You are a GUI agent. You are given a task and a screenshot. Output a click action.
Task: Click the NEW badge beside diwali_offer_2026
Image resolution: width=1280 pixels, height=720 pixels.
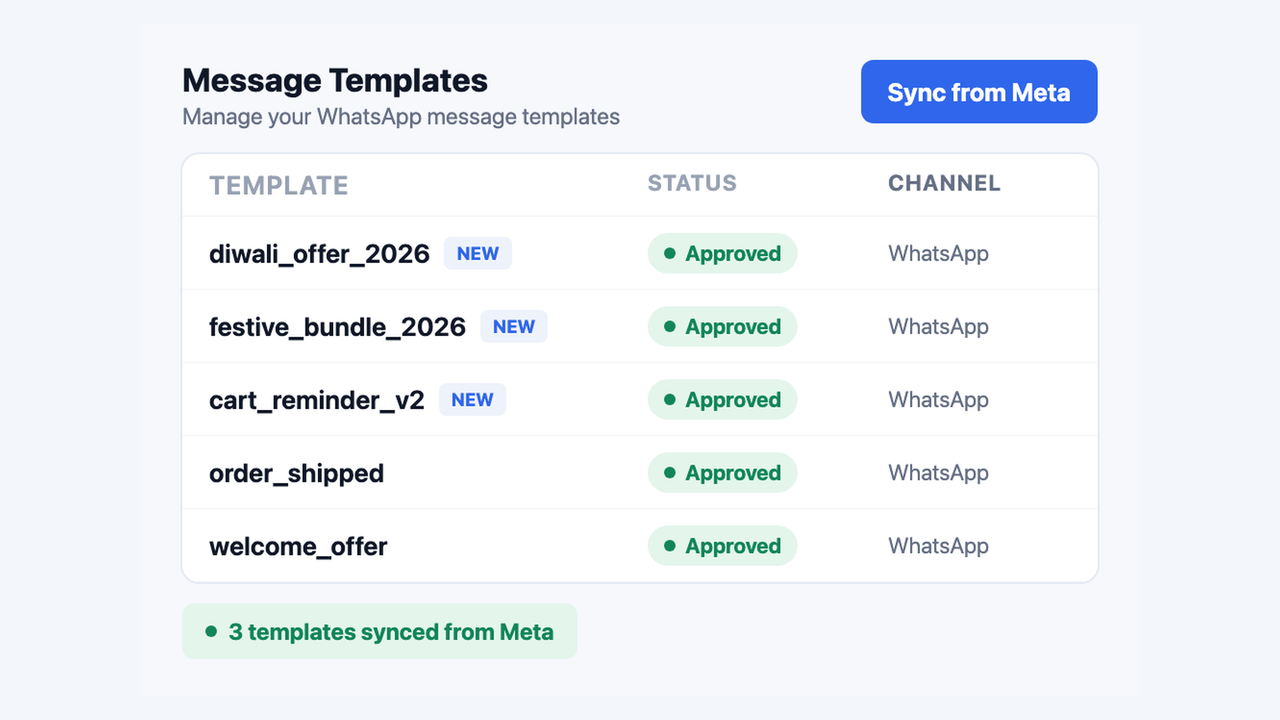[x=478, y=254]
